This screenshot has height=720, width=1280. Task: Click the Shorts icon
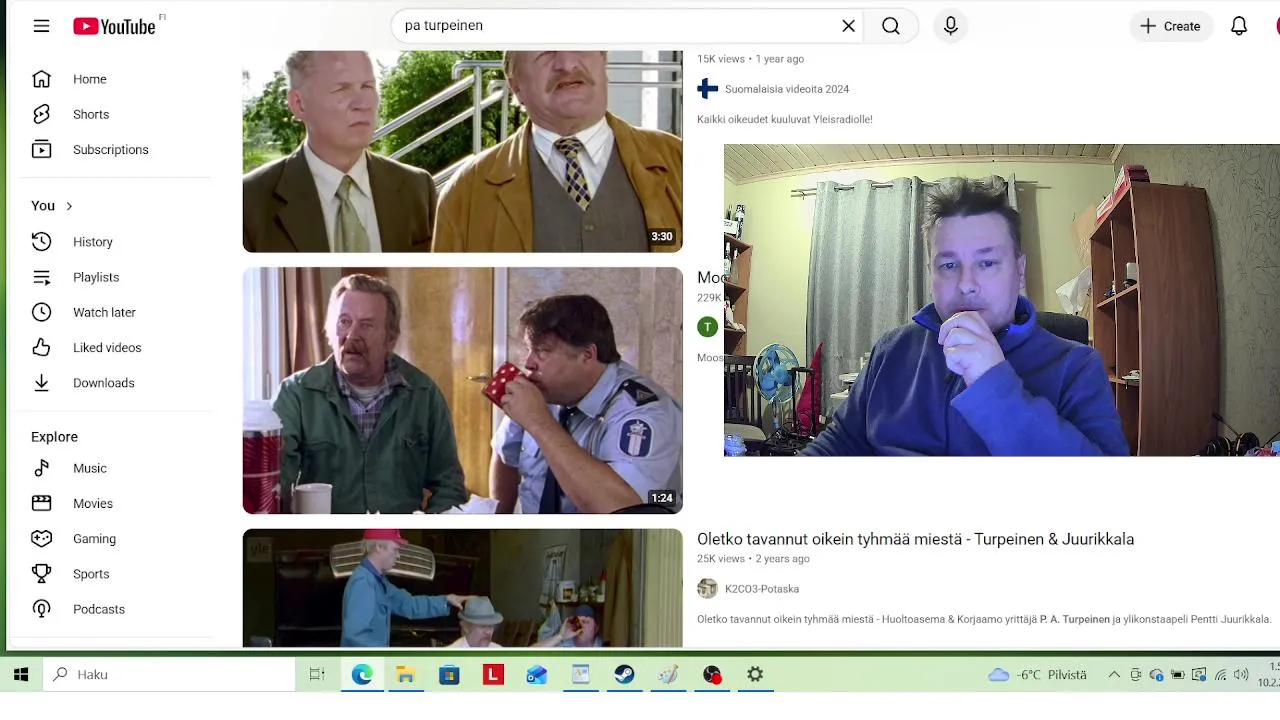(41, 114)
